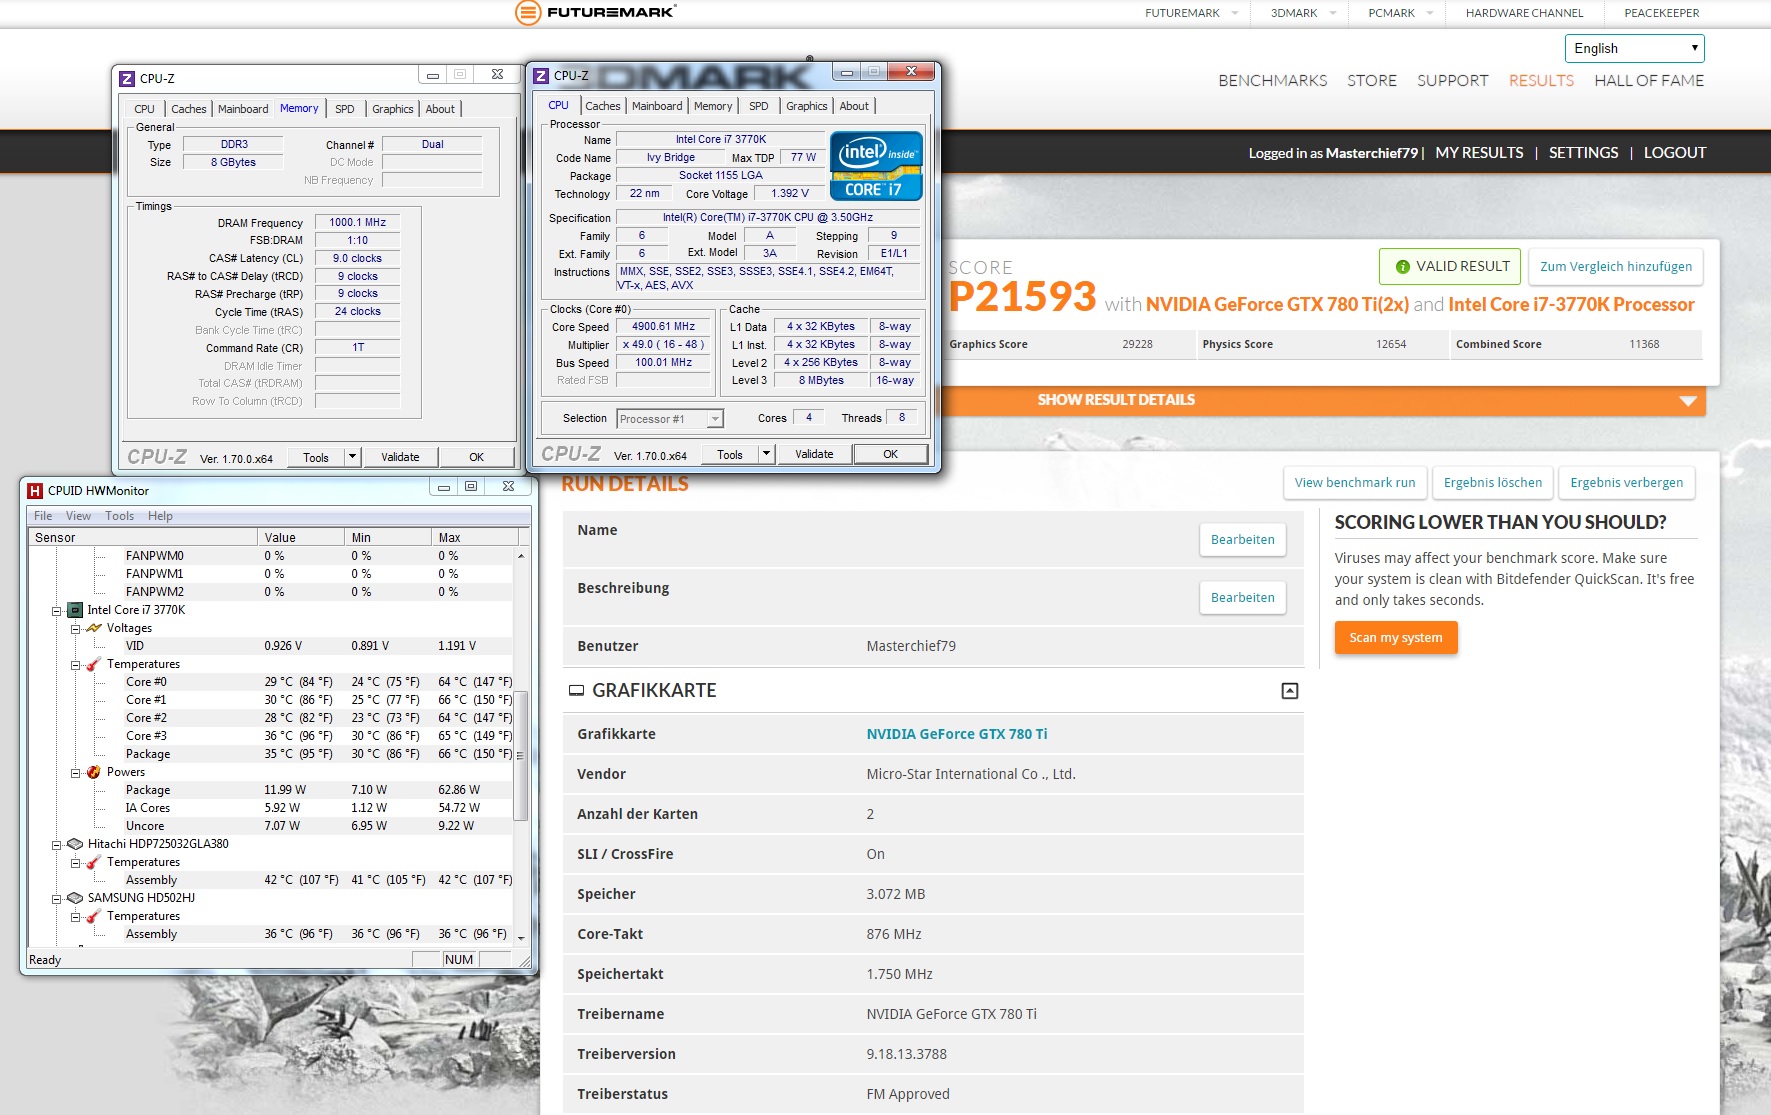Open the HARDWARE CHANNEL link
The image size is (1771, 1115).
tap(1524, 13)
